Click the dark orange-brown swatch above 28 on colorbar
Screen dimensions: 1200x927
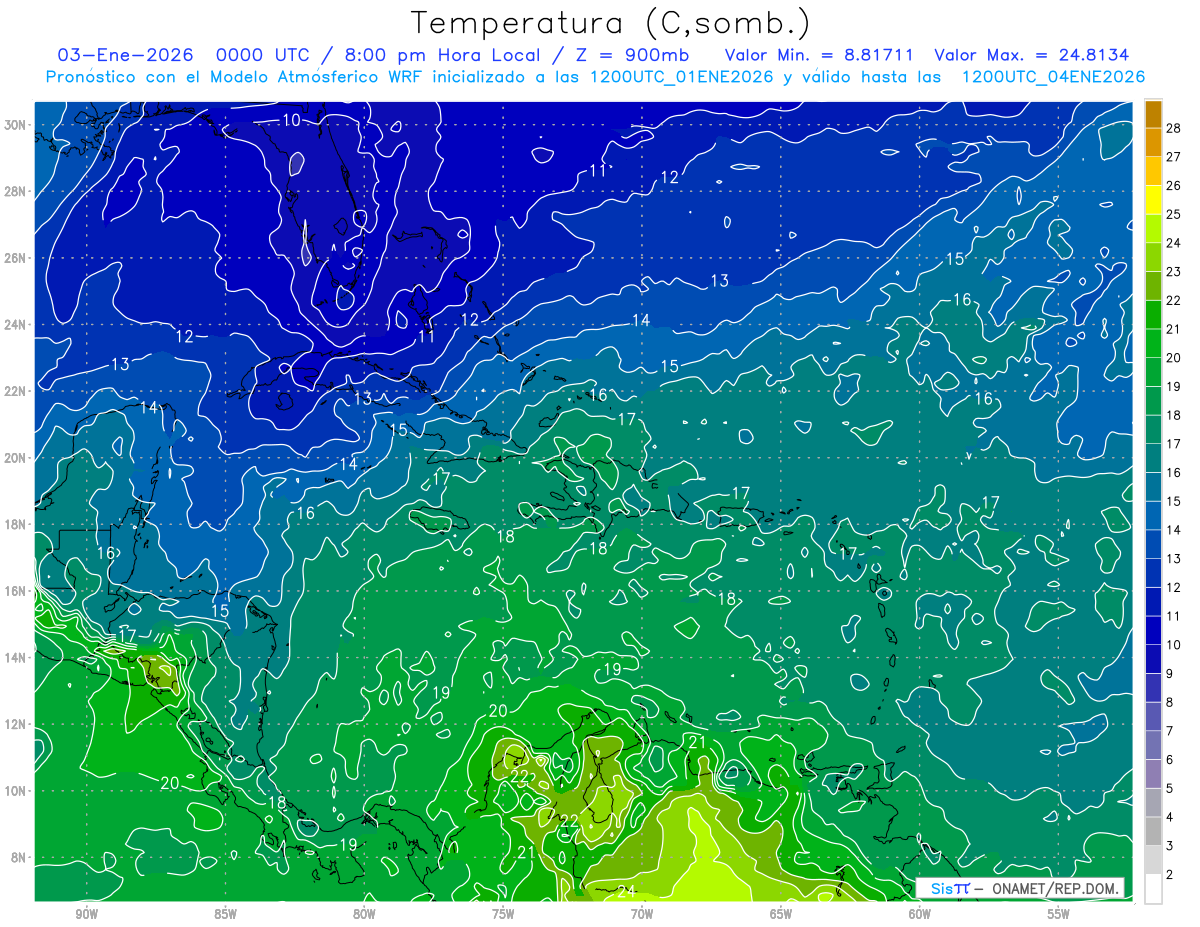point(1153,113)
